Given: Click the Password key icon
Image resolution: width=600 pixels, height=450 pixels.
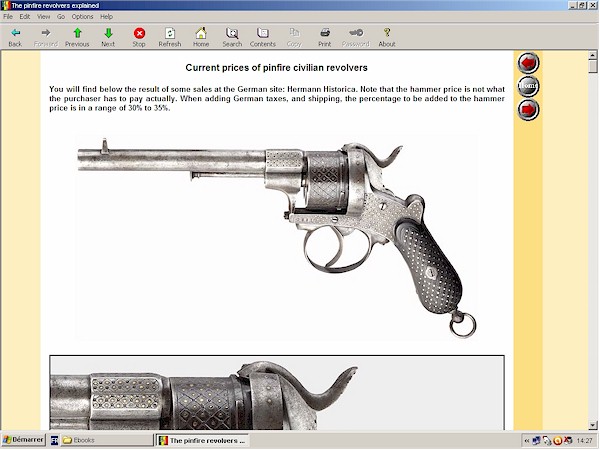Looking at the screenshot, I should (x=356, y=38).
